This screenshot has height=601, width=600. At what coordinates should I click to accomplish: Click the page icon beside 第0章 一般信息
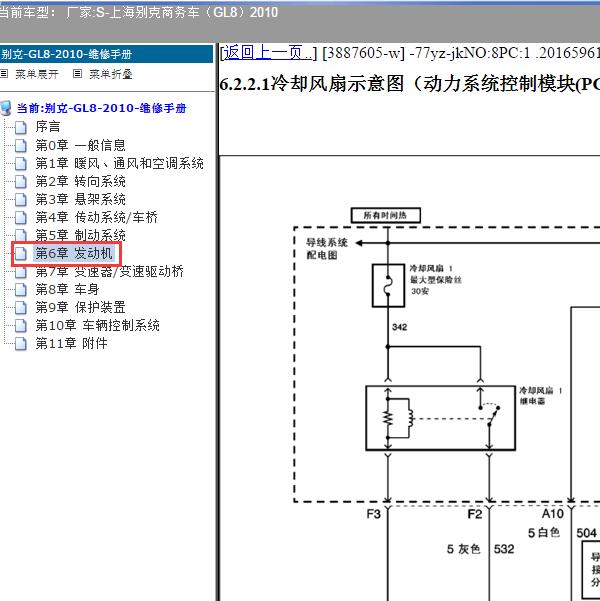pyautogui.click(x=21, y=145)
